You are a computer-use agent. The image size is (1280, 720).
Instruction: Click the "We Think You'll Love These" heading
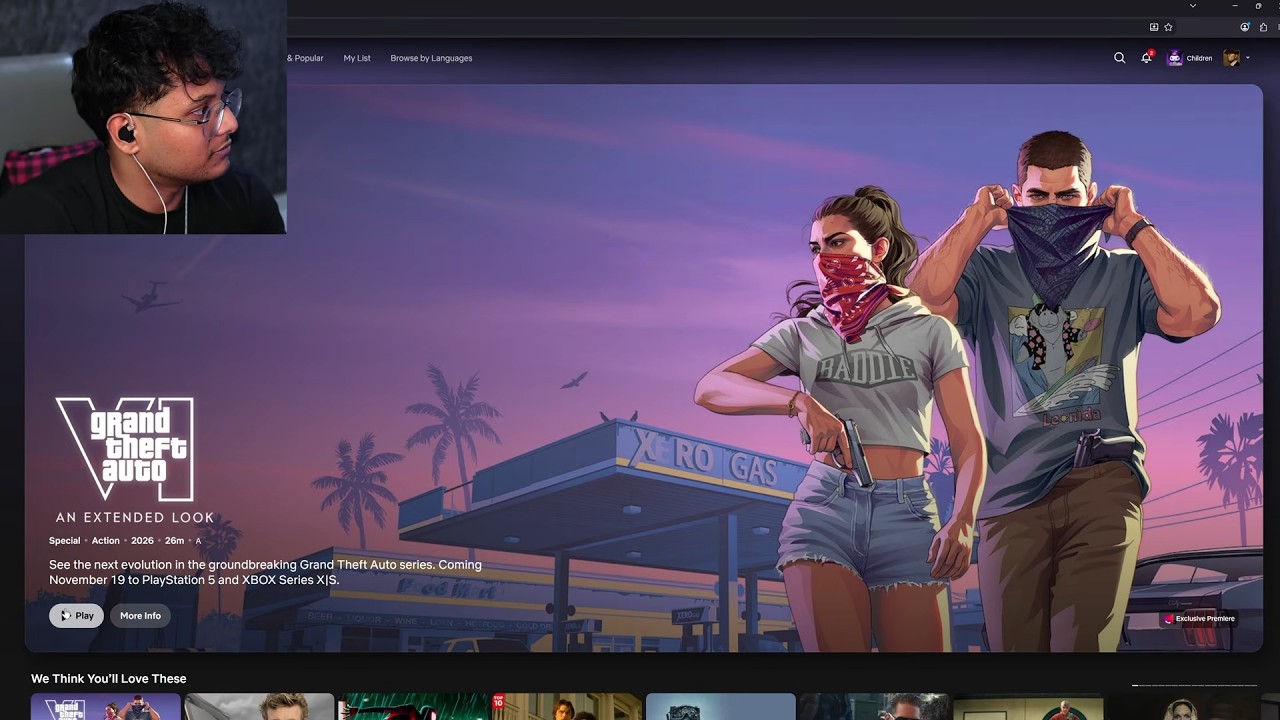109,679
